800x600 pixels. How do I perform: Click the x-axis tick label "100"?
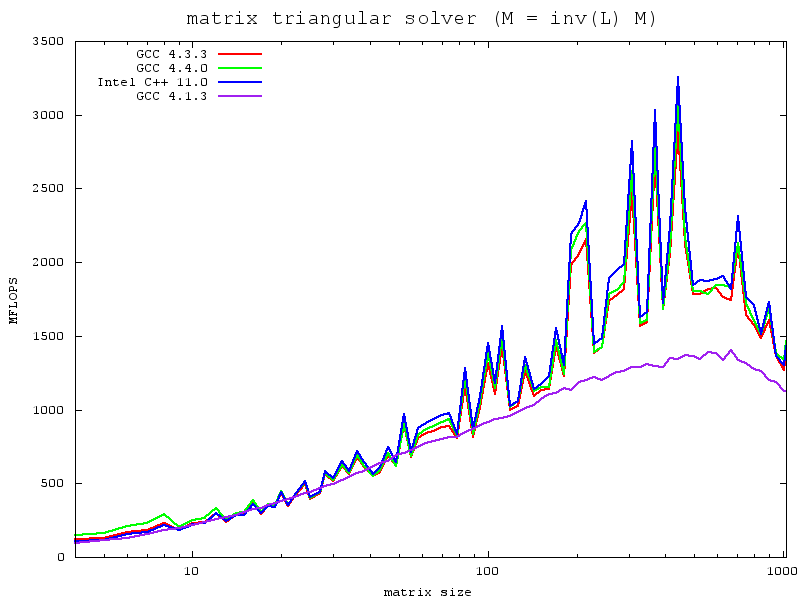pos(487,573)
